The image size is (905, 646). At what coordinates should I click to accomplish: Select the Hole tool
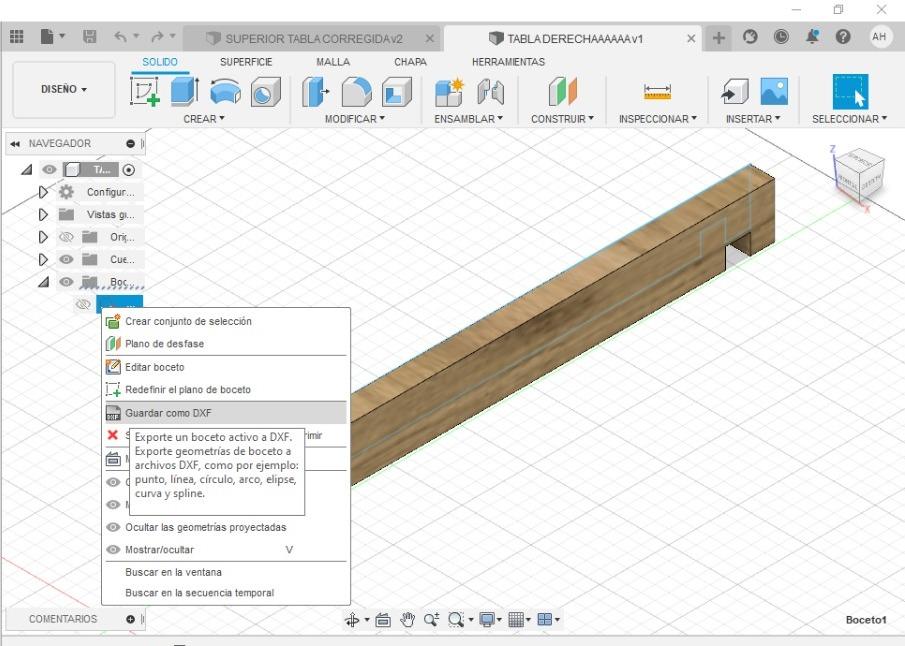[265, 91]
